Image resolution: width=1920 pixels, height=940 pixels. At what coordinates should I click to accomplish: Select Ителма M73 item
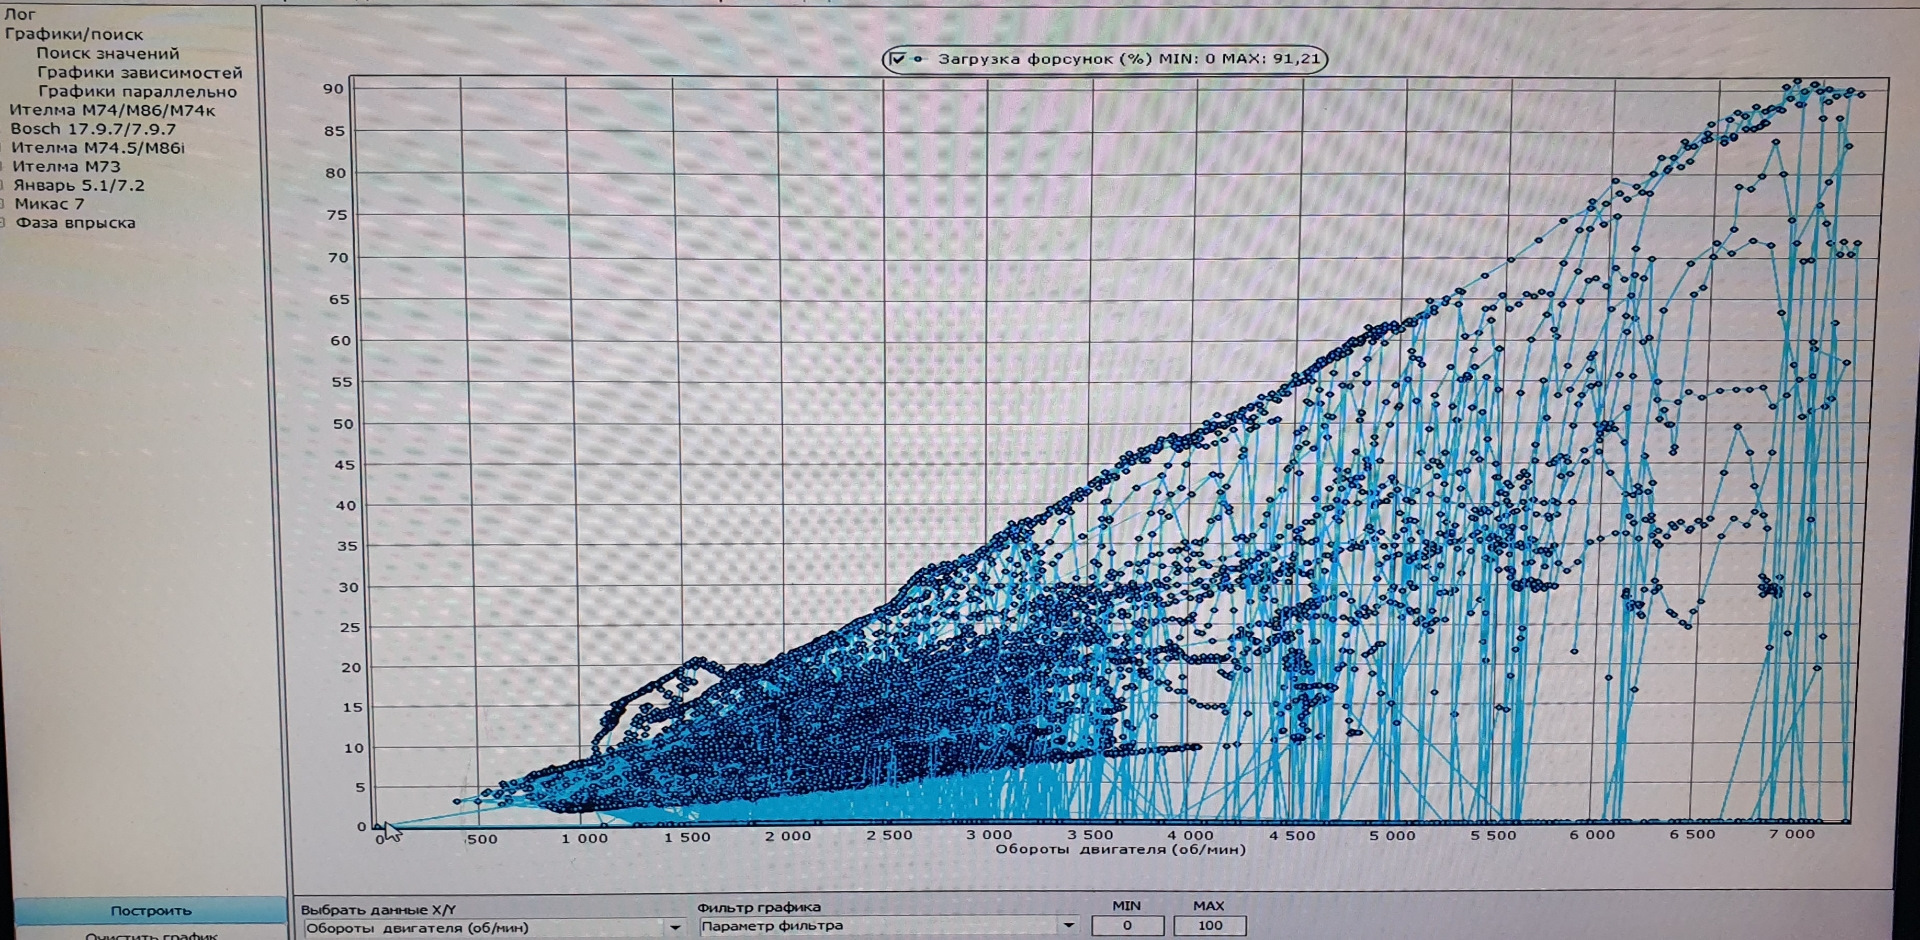pyautogui.click(x=66, y=167)
